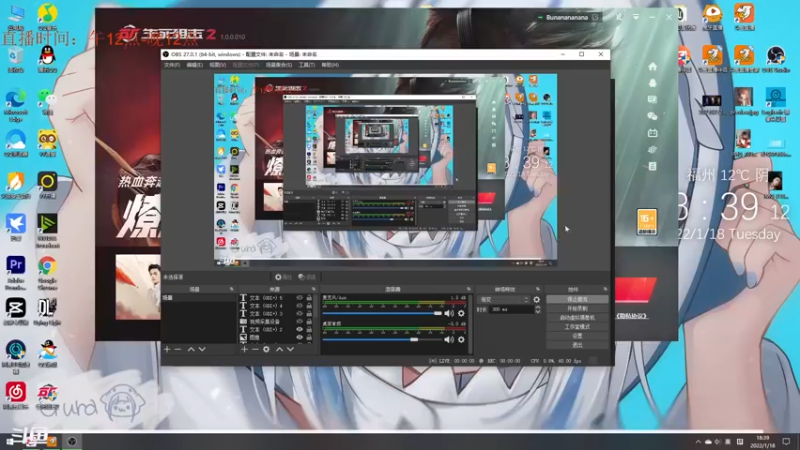Click WeChat icon in launcher sidebar
This screenshot has height=450, width=800.
tap(653, 116)
